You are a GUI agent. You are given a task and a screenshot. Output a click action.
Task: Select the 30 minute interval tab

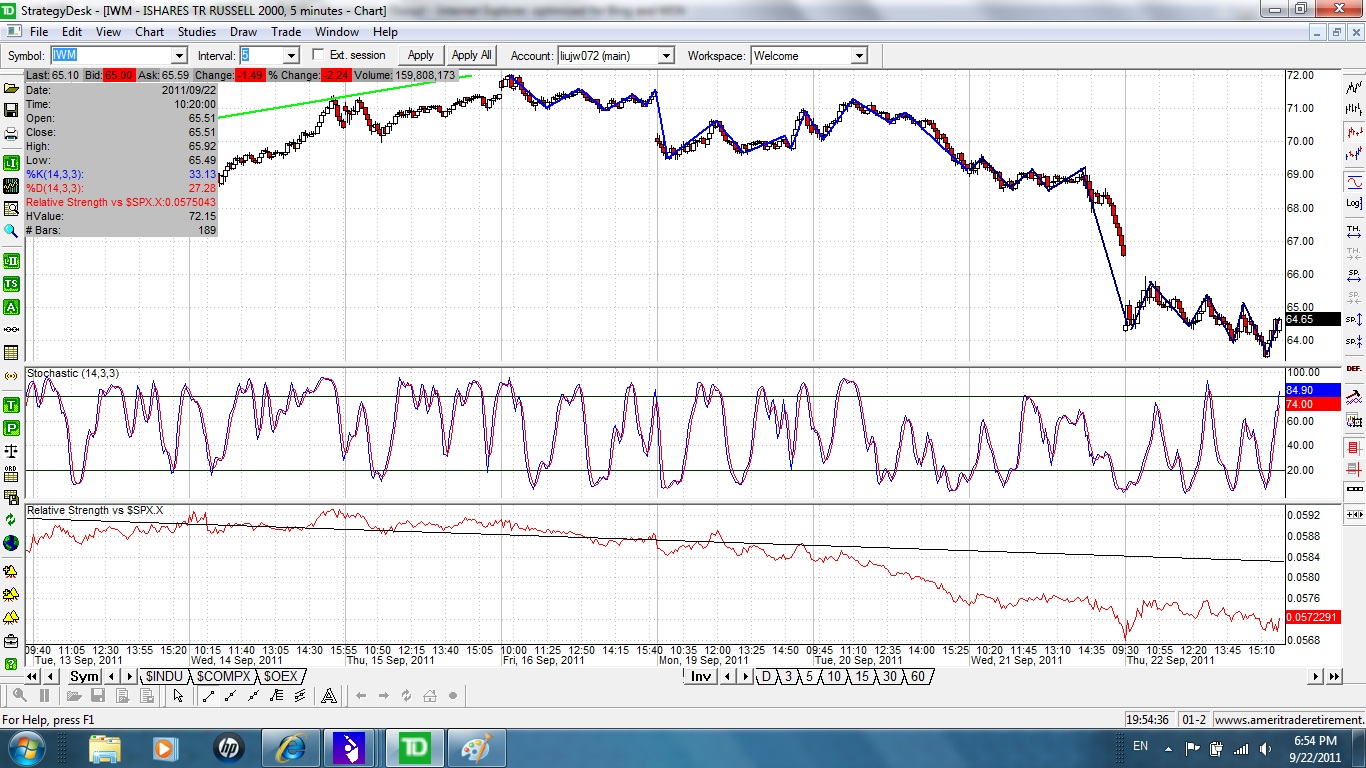pos(889,677)
